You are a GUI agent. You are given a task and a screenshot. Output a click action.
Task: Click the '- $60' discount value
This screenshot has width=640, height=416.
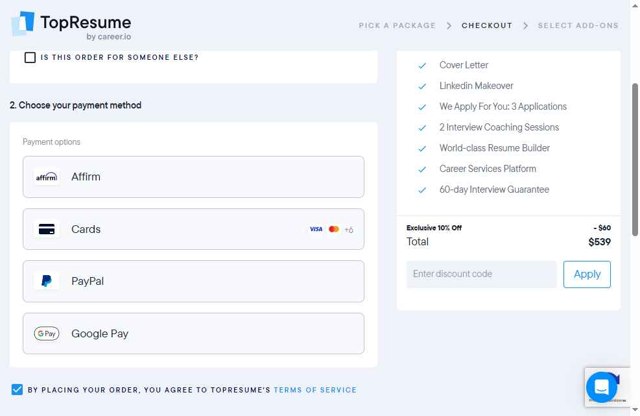click(x=602, y=228)
